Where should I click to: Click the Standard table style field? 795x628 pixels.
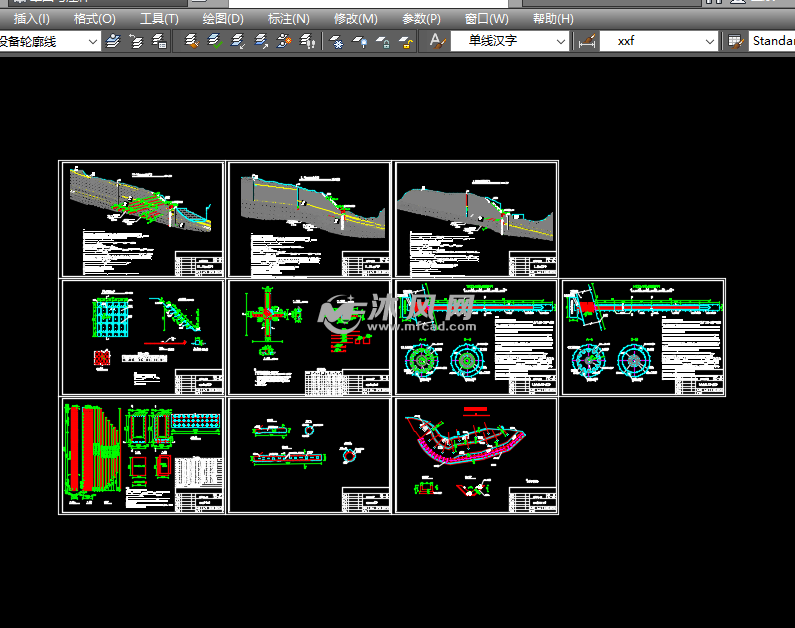772,41
